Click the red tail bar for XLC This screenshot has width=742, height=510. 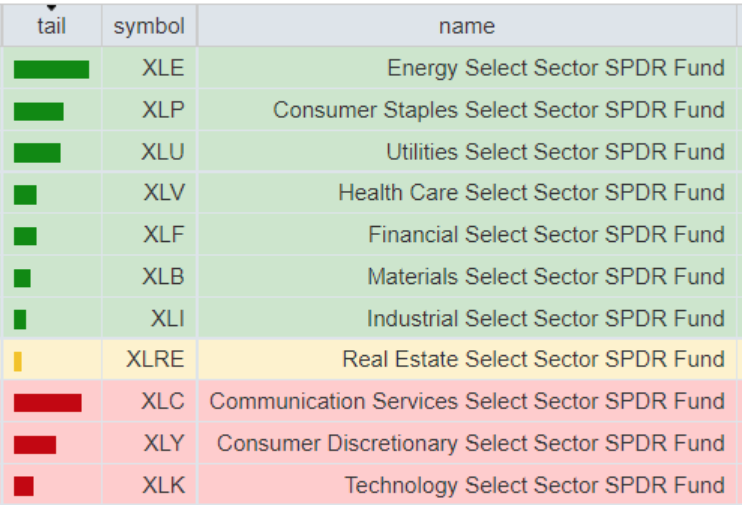tap(48, 402)
